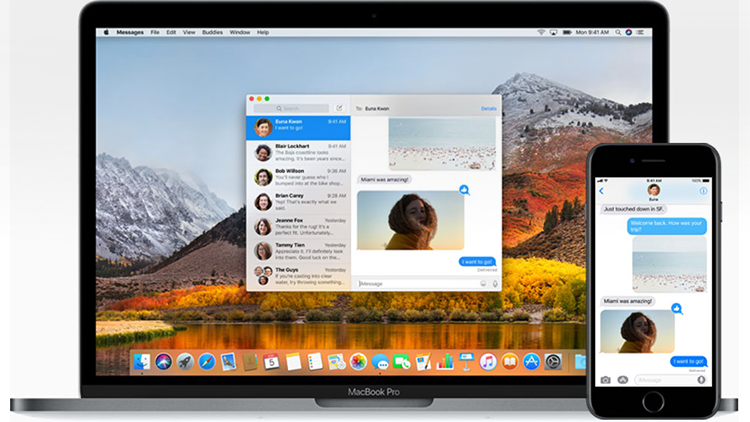The width and height of the screenshot is (750, 422).
Task: Open Pages document icon in Dock
Action: point(423,362)
